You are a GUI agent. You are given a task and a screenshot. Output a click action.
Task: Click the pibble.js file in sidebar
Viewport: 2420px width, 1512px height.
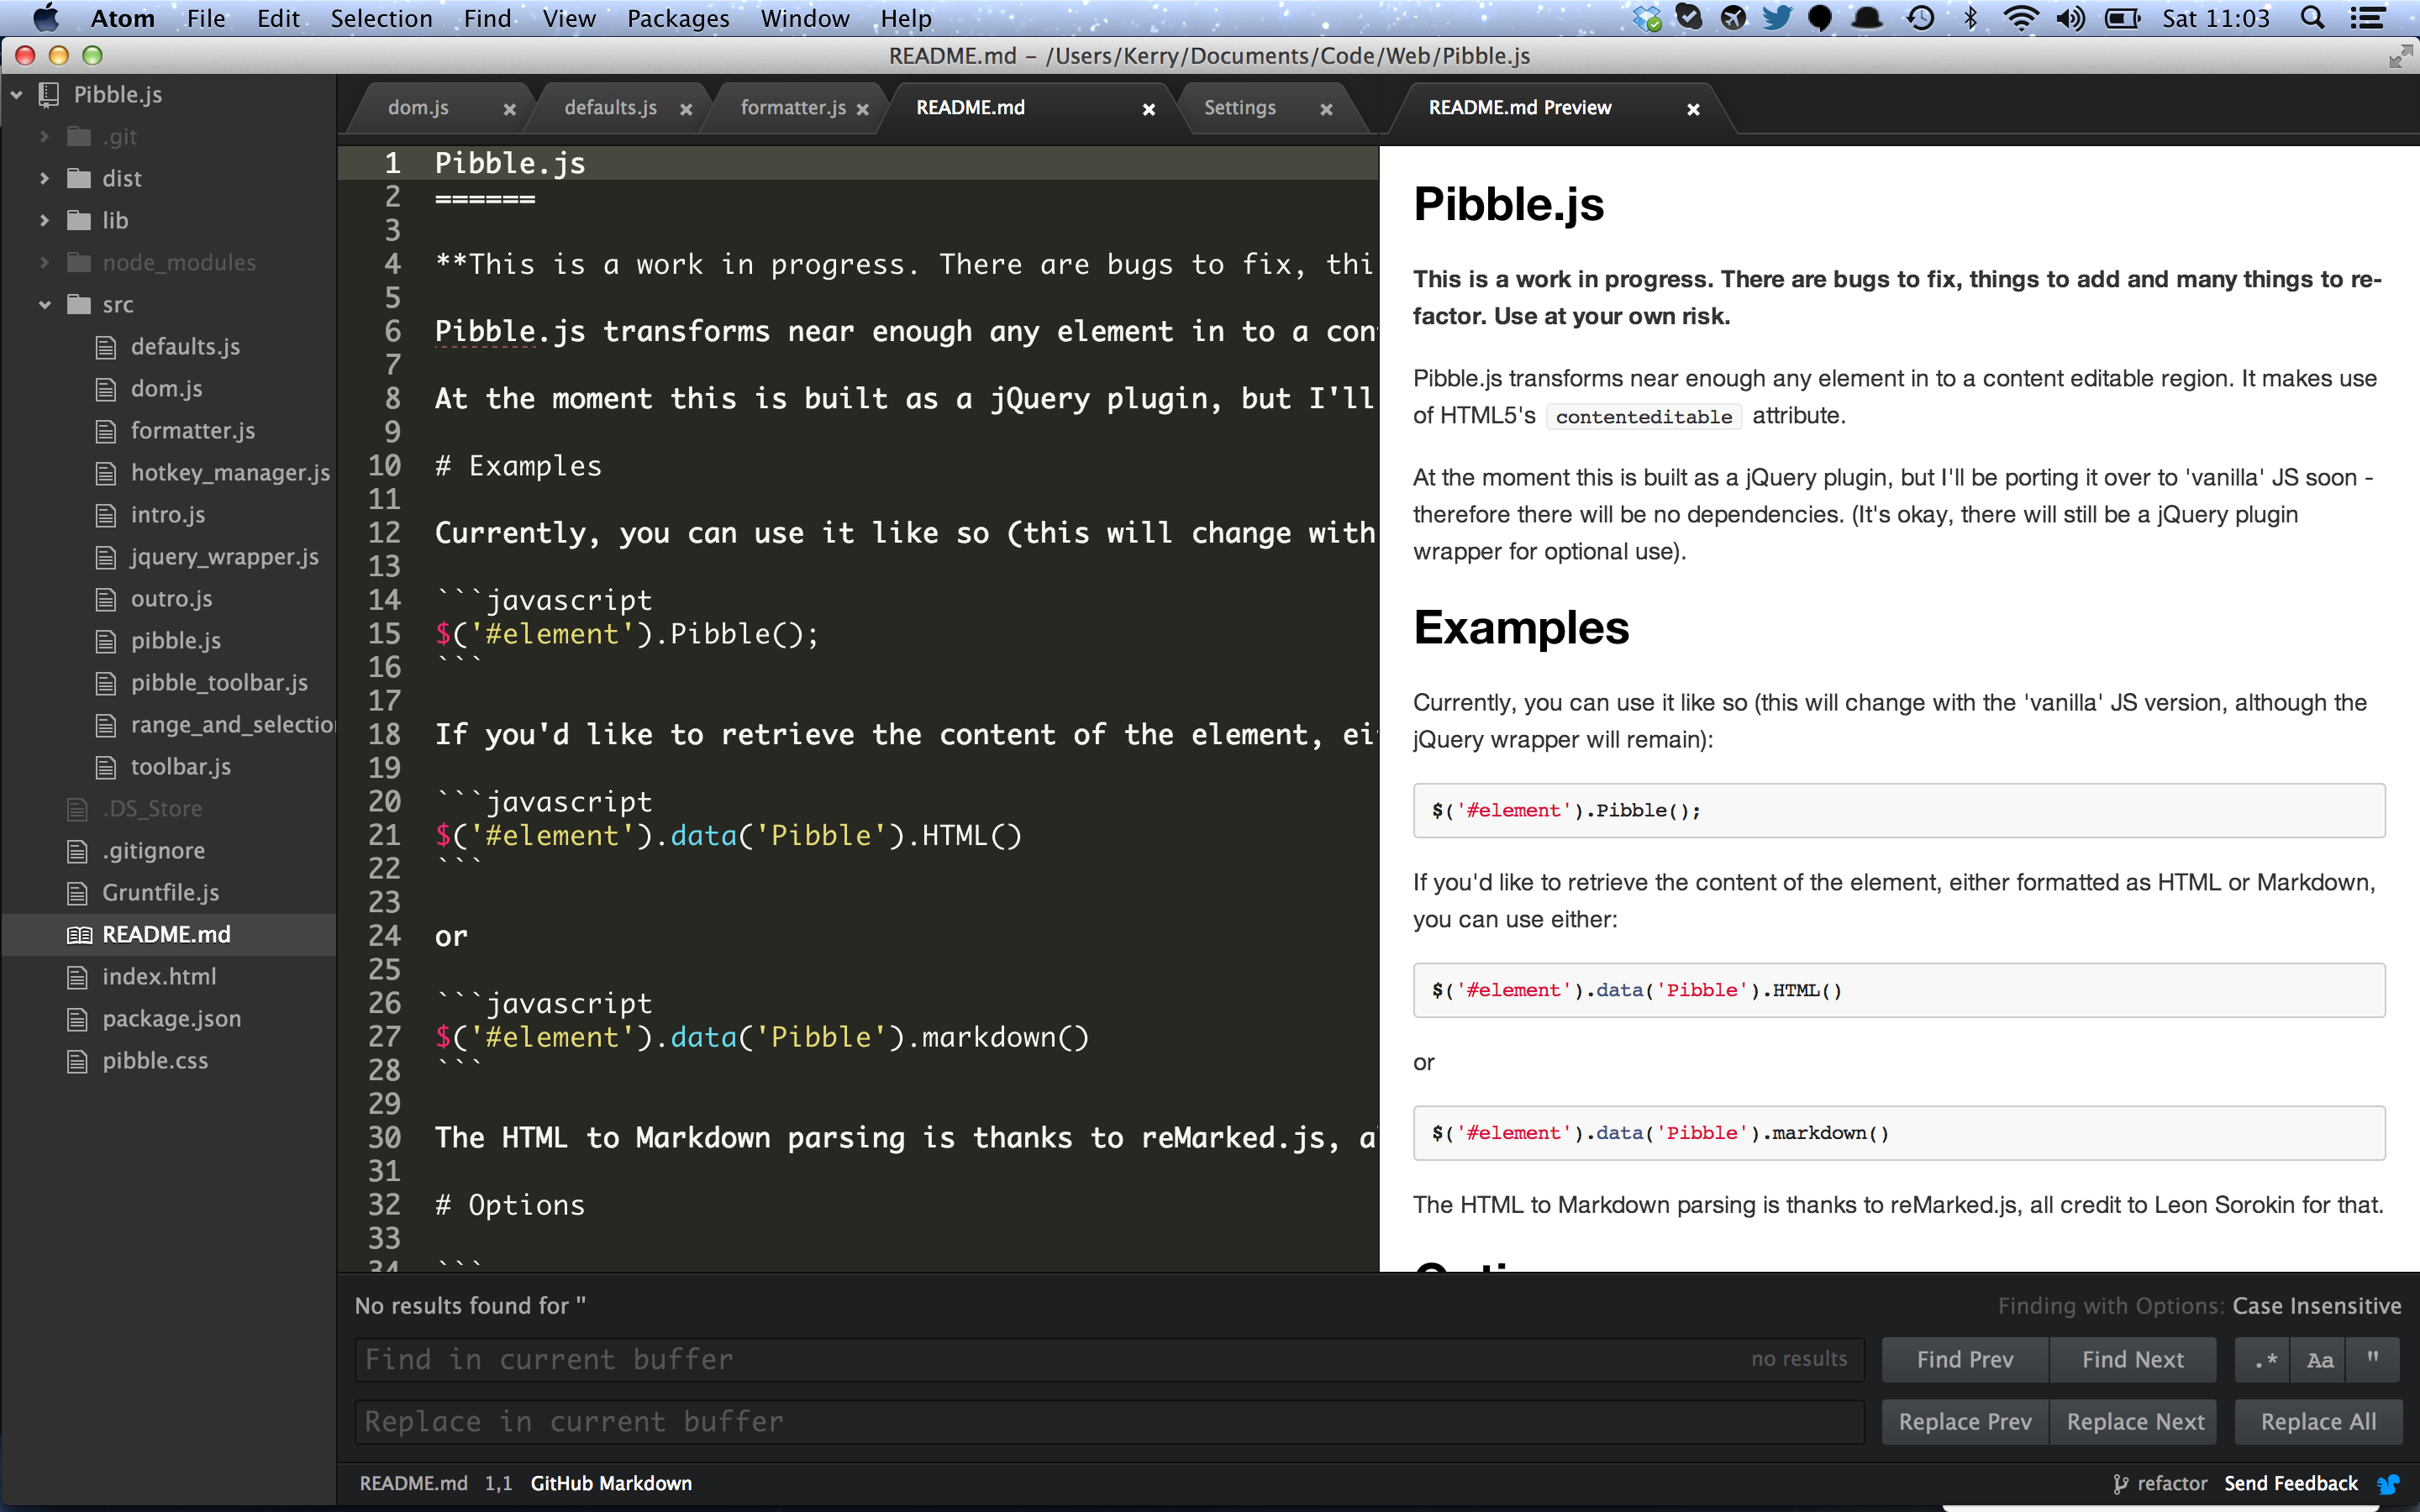coord(176,639)
